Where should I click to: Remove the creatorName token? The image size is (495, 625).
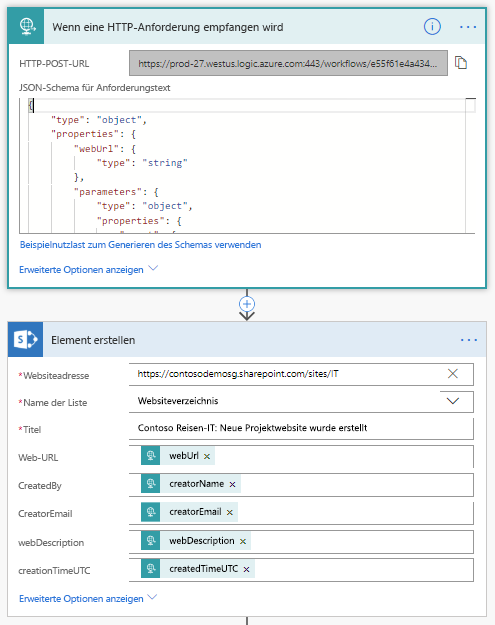coord(232,484)
